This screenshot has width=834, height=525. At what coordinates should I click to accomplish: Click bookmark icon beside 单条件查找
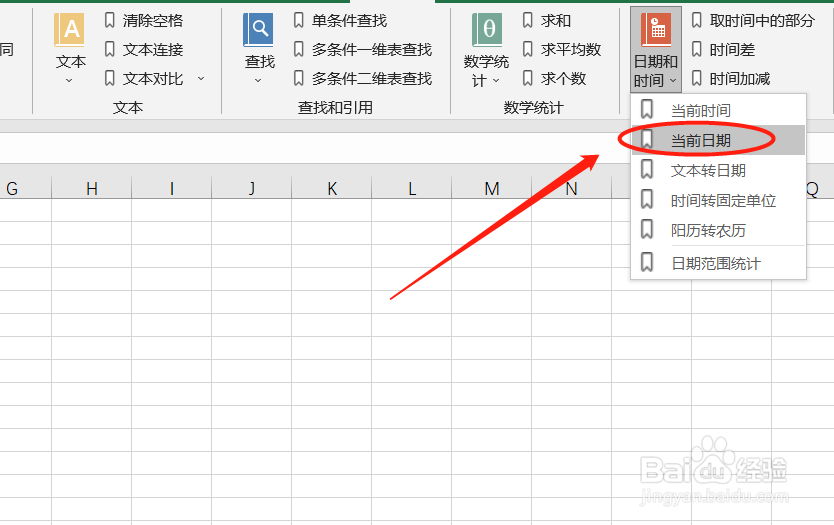click(x=299, y=20)
